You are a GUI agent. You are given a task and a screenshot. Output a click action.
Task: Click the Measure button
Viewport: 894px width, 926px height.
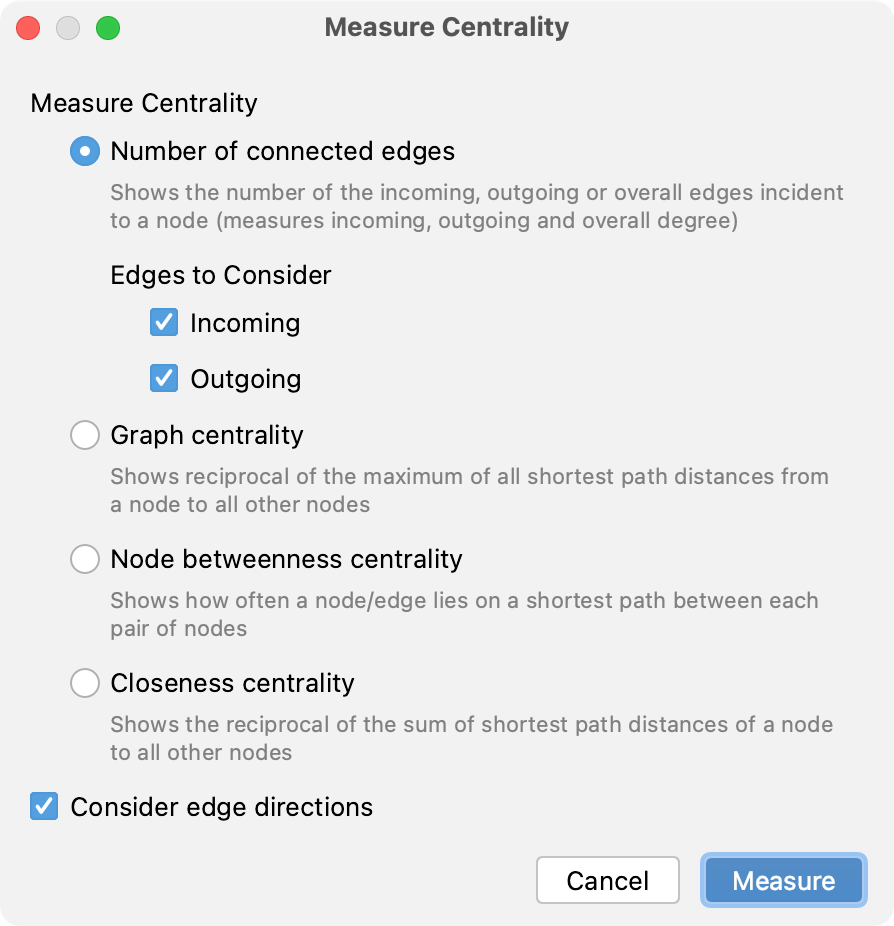pos(783,881)
